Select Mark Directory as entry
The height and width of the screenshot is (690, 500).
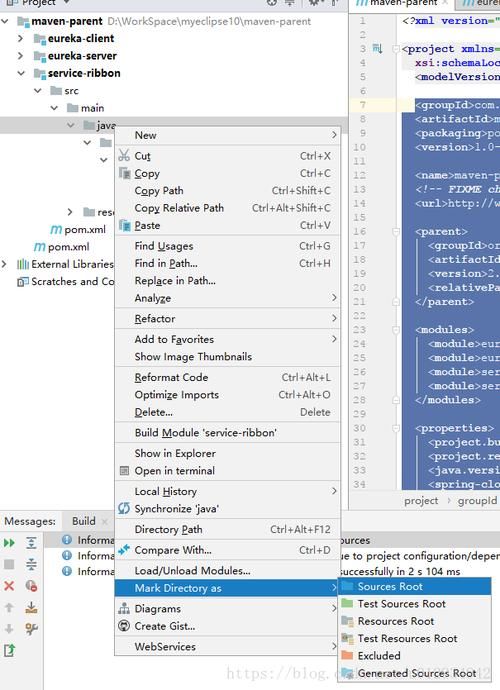228,588
